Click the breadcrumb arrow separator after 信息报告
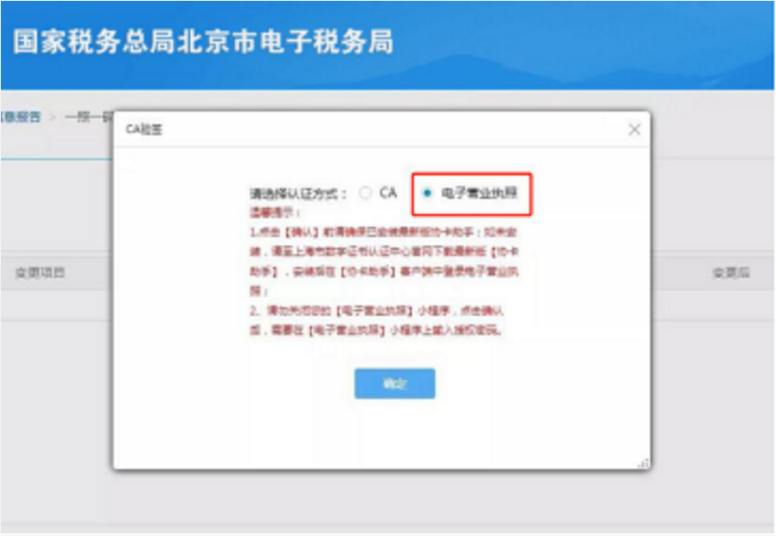 tap(53, 117)
